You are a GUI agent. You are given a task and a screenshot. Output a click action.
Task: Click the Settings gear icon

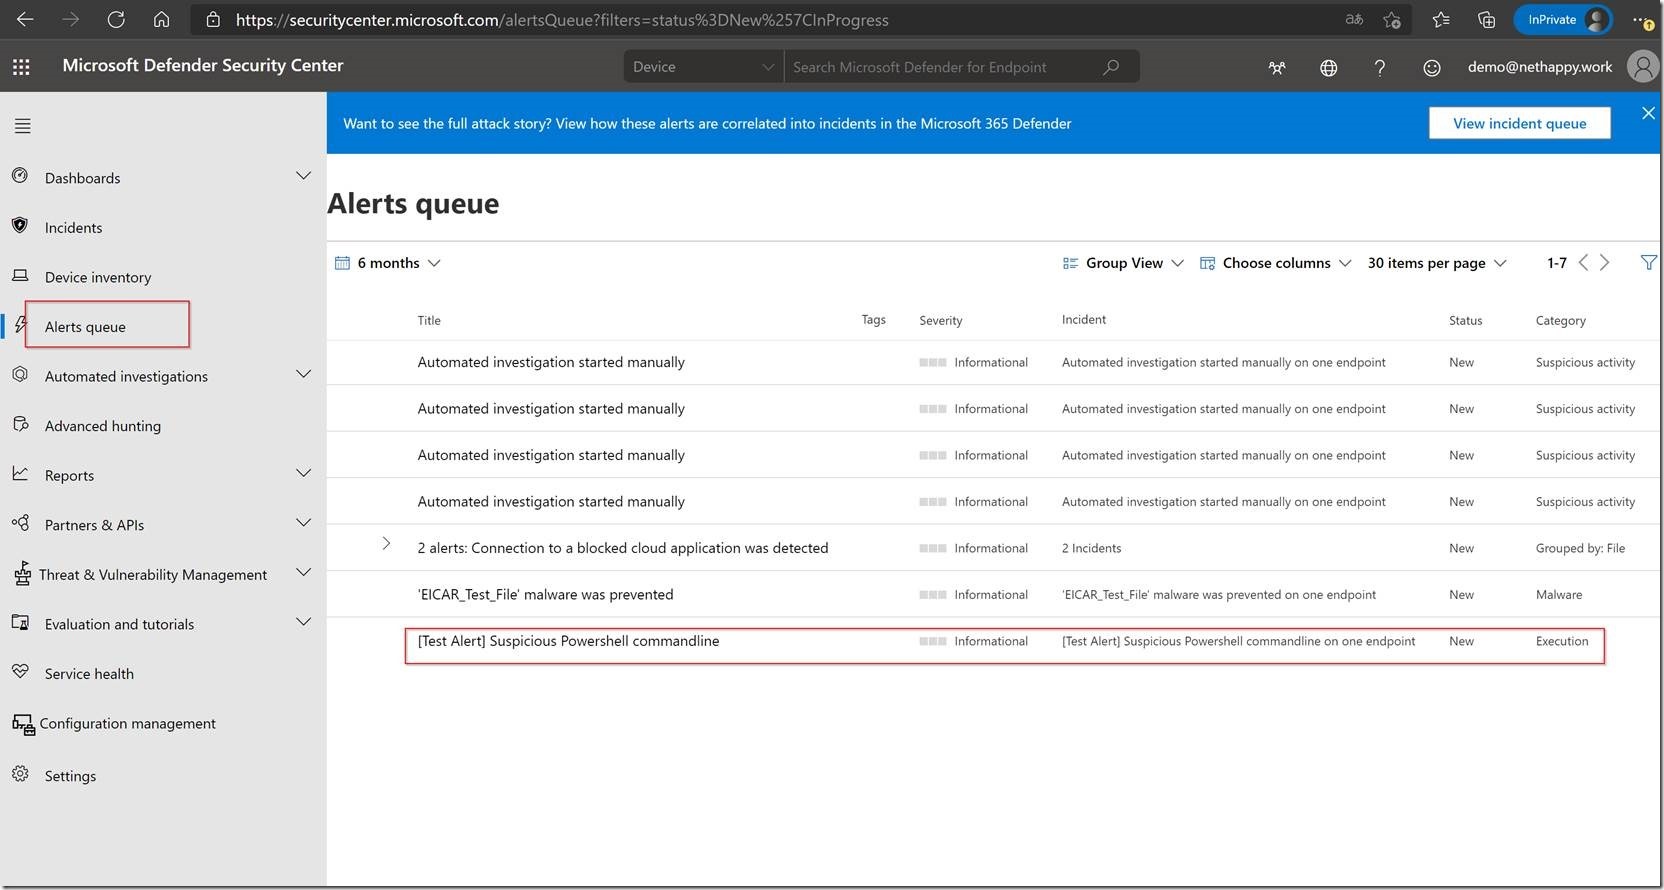(20, 774)
